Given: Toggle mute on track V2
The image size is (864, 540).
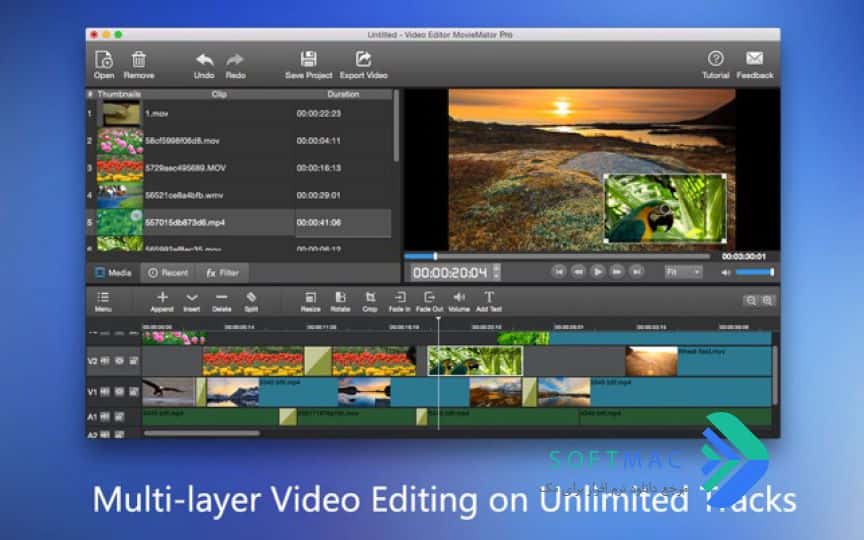Looking at the screenshot, I should pos(105,361).
